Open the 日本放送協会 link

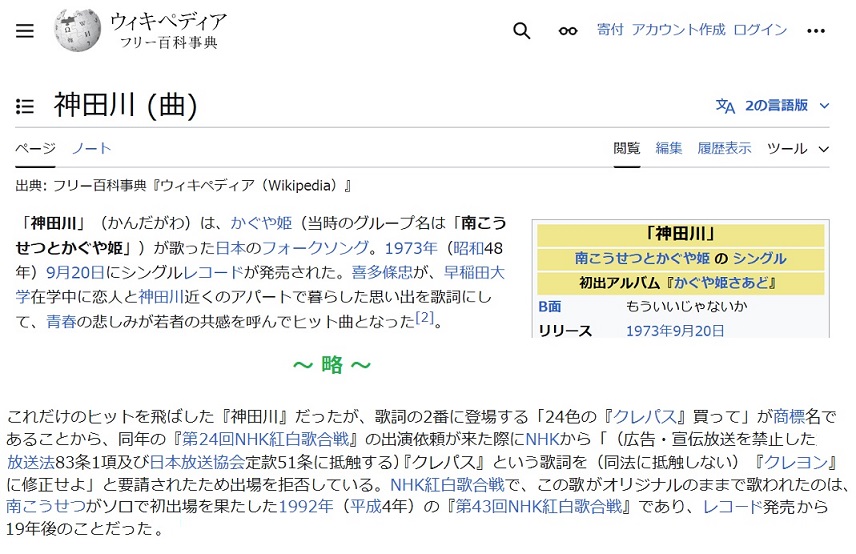(x=197, y=462)
